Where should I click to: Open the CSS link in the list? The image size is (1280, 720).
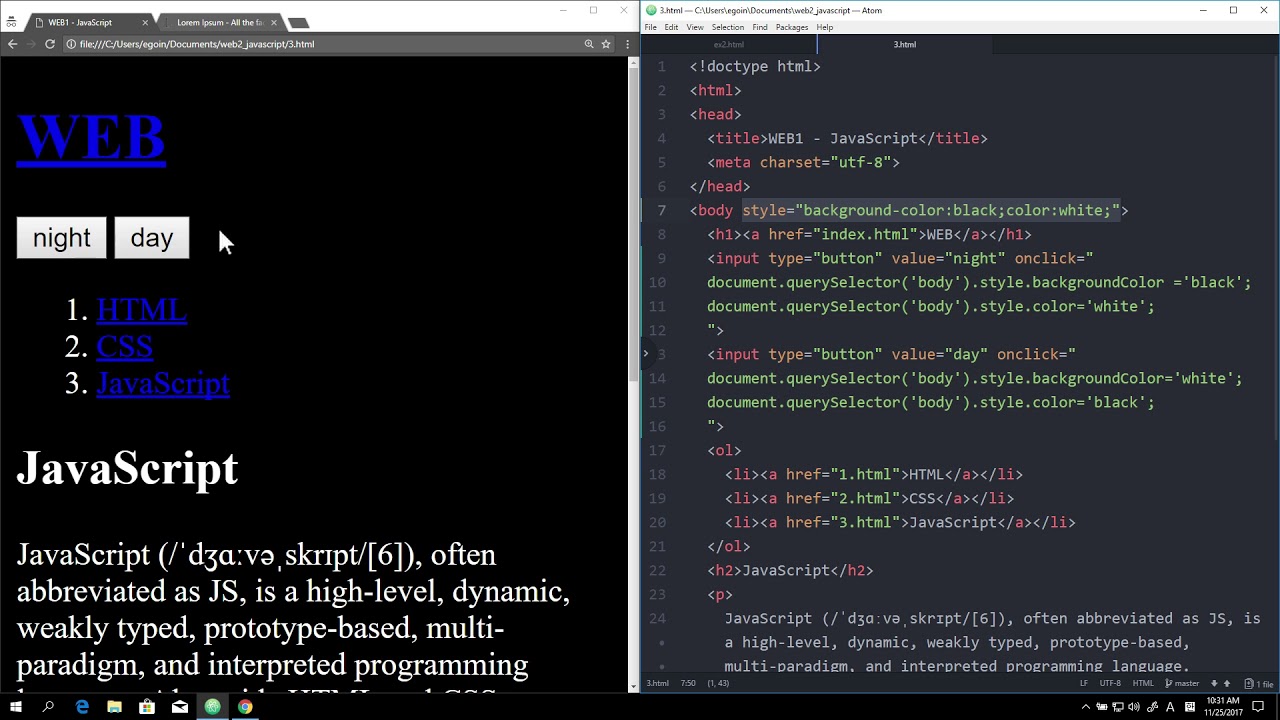[125, 346]
